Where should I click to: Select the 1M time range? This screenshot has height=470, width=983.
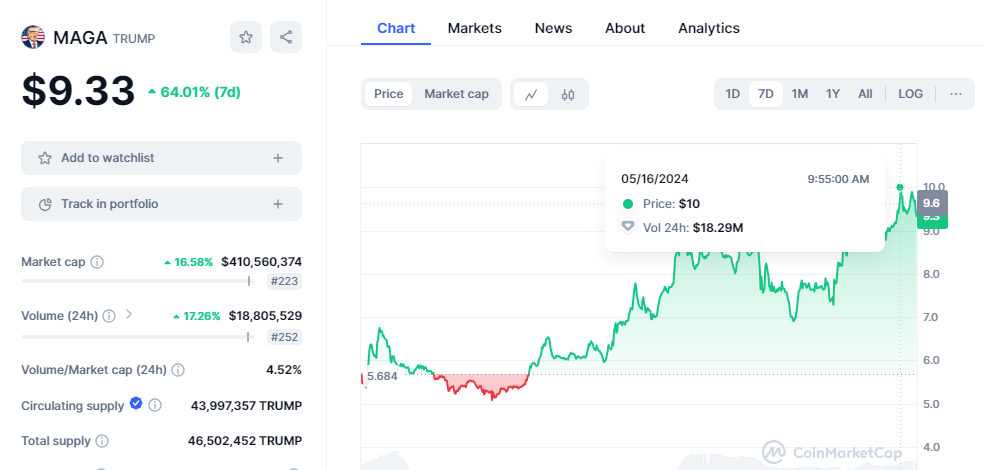tap(799, 94)
